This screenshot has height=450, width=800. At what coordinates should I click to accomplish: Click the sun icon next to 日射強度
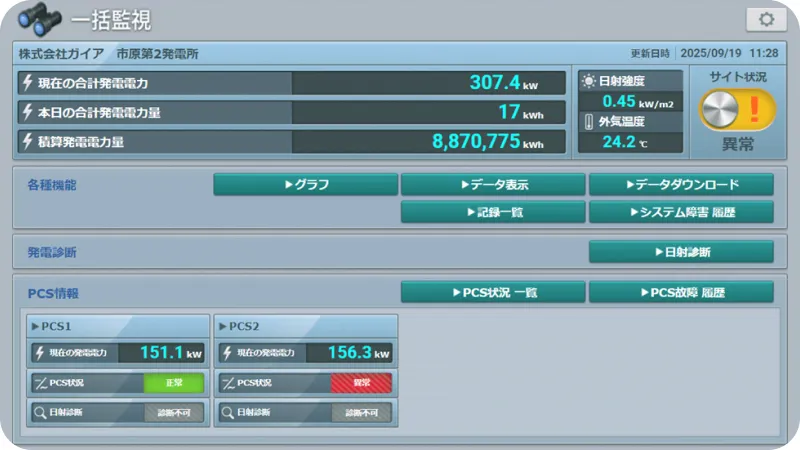(588, 81)
